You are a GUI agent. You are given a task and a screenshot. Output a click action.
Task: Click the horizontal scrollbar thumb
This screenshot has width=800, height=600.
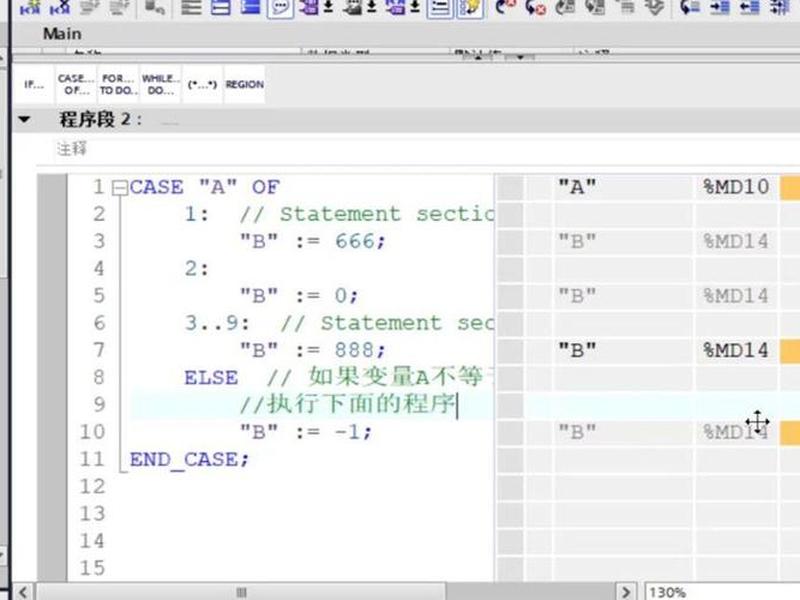click(x=241, y=592)
